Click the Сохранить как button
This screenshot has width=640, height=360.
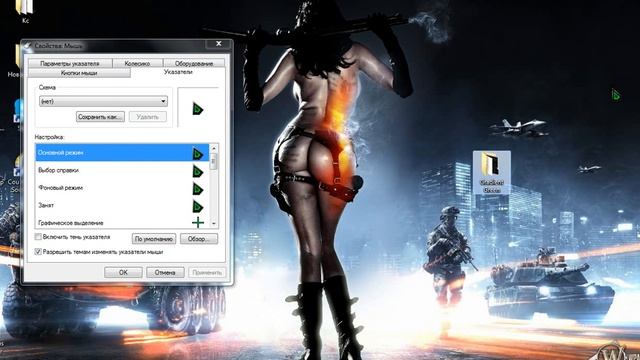click(x=100, y=117)
